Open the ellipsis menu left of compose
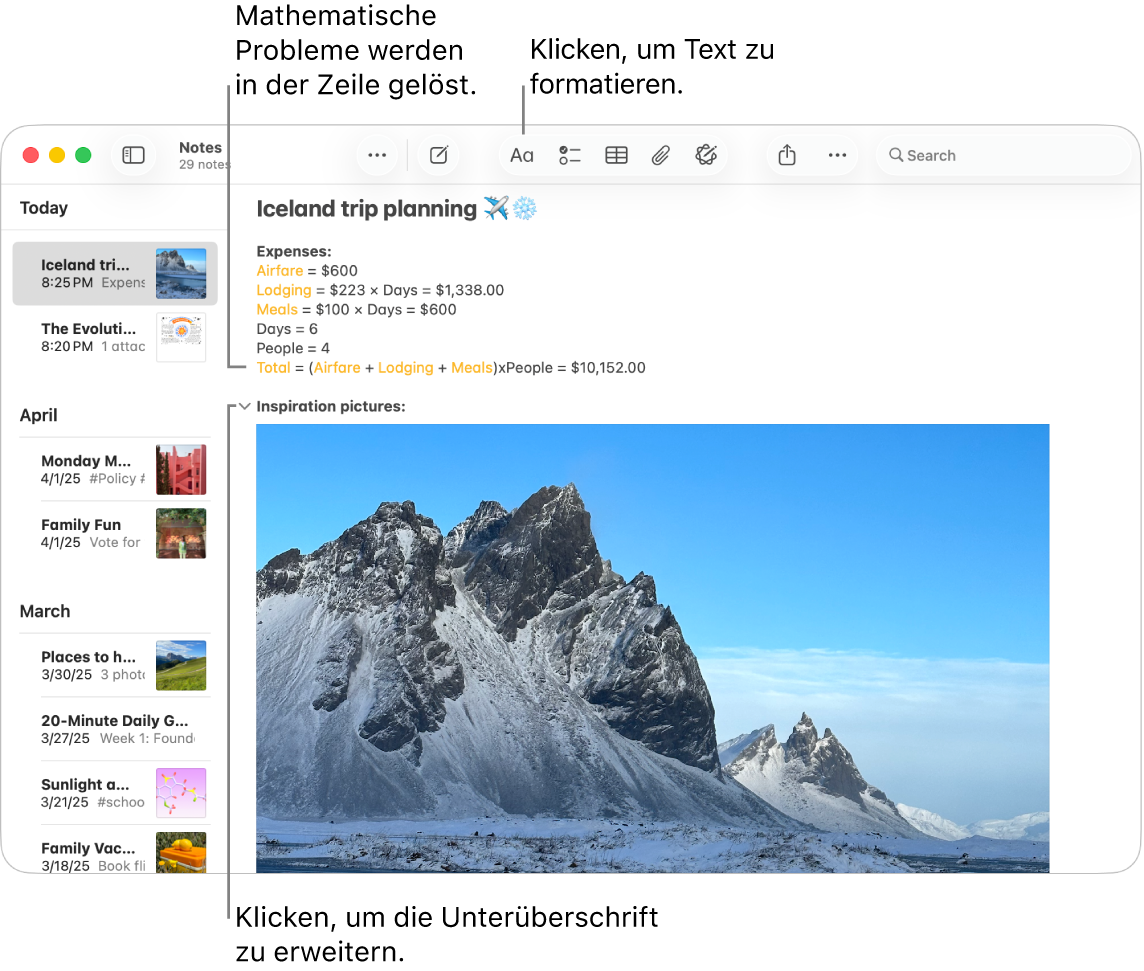 click(x=377, y=155)
